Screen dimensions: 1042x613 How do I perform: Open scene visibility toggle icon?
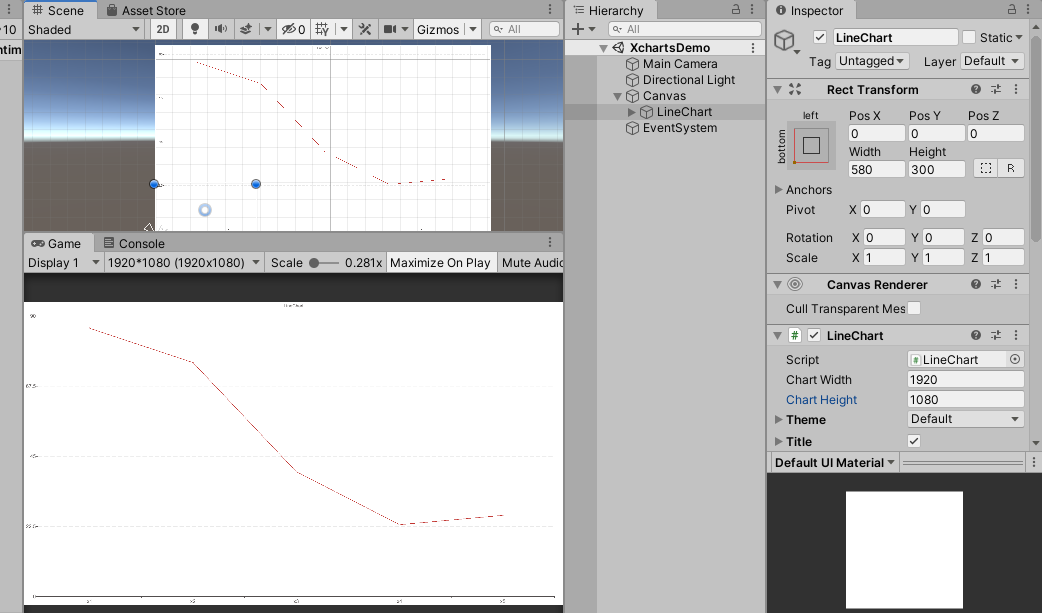coord(289,29)
